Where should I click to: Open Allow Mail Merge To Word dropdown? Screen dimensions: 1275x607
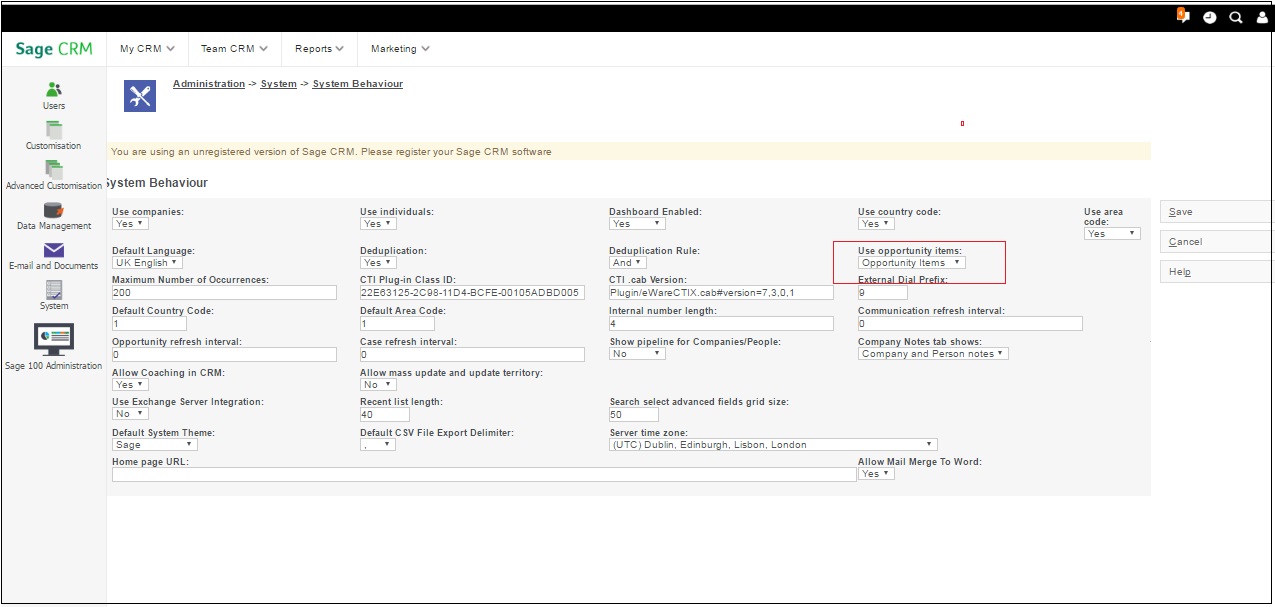pos(876,474)
